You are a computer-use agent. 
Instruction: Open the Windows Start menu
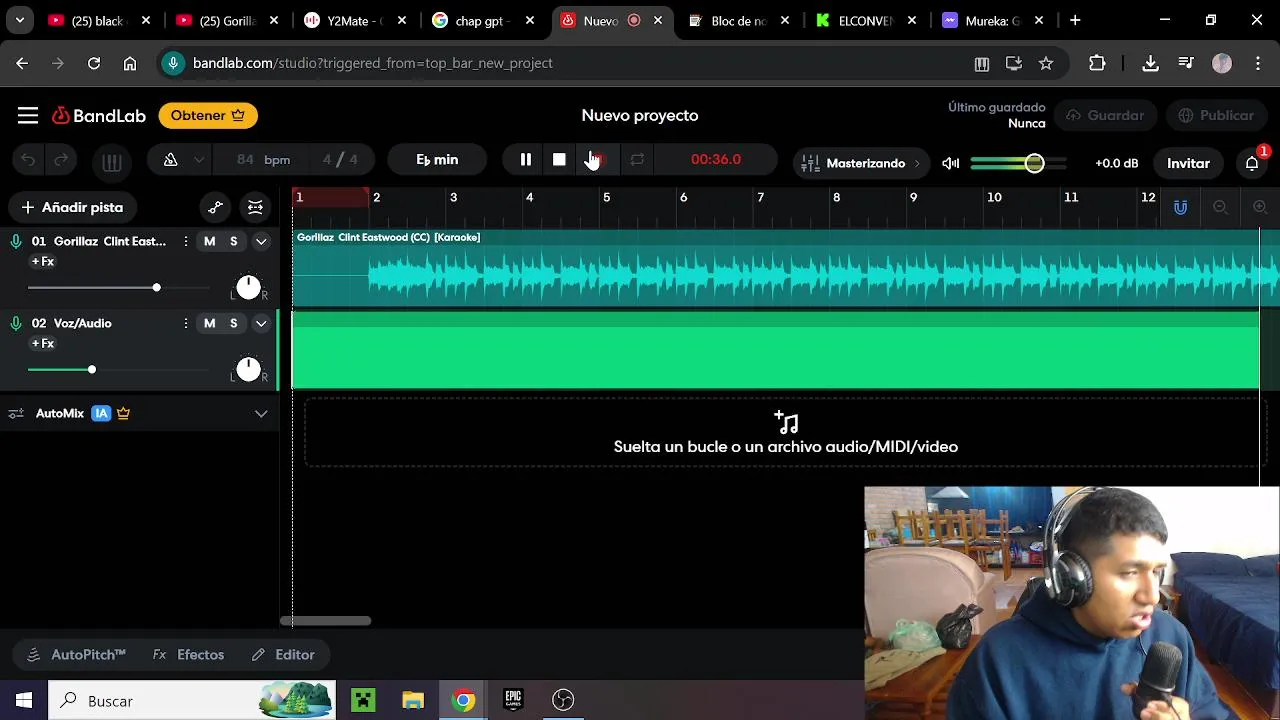pos(24,701)
